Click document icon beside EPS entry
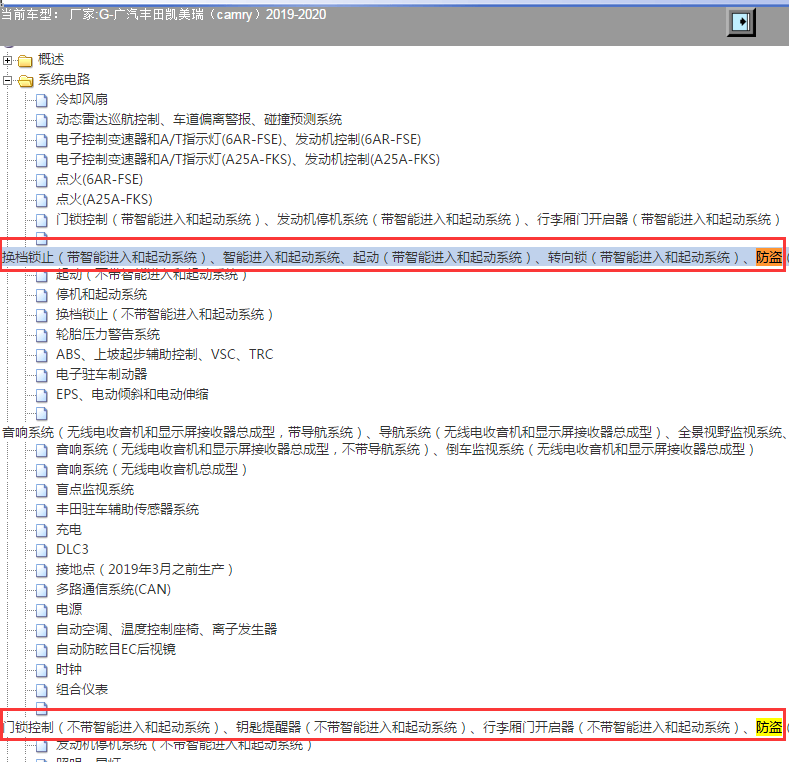The width and height of the screenshot is (789, 762). click(42, 395)
